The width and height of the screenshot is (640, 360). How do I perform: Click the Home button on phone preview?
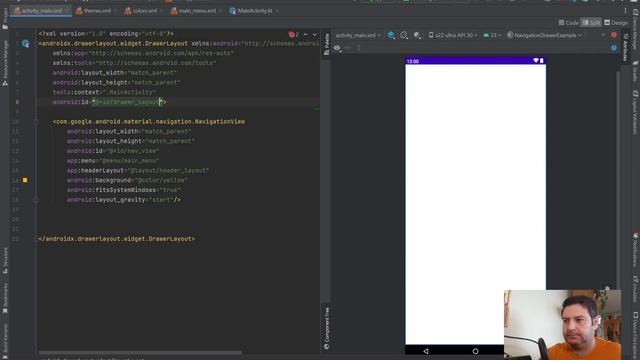[475, 351]
